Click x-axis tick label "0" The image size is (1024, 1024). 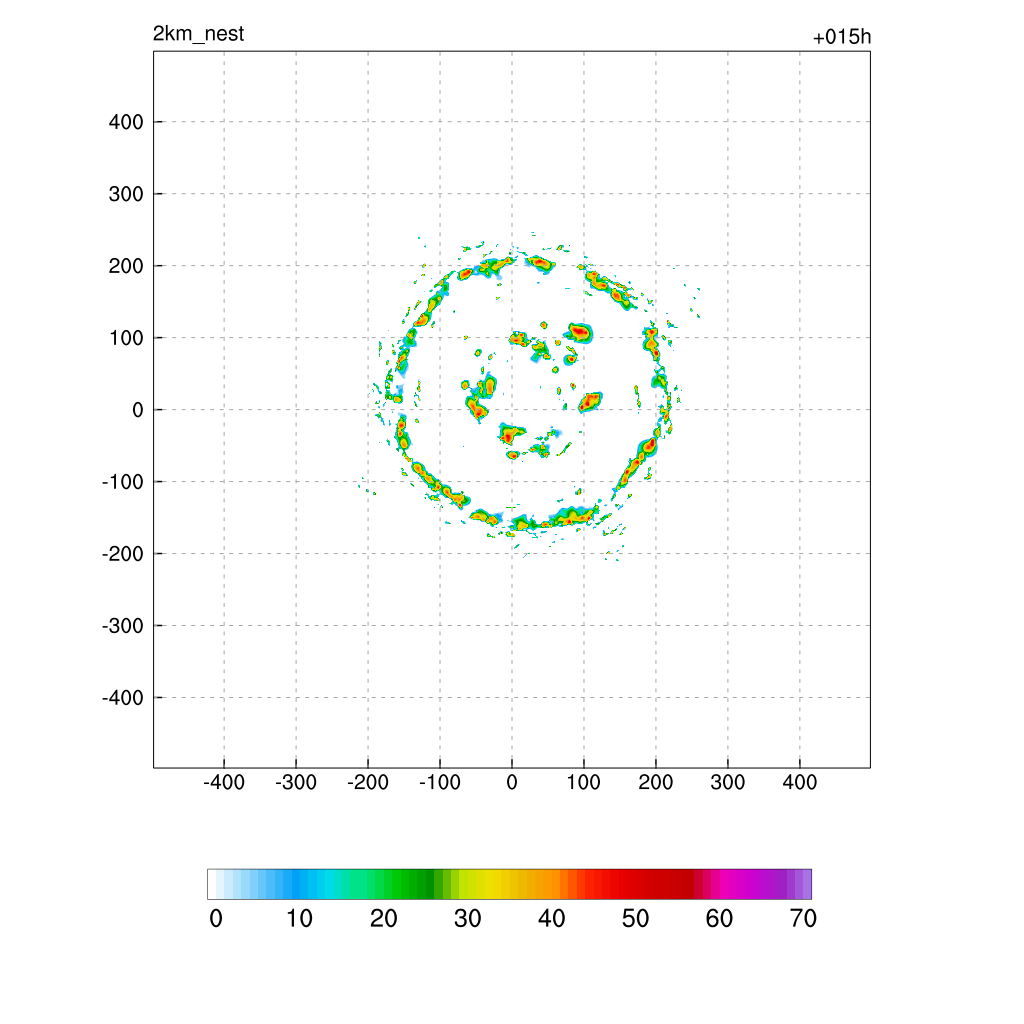tap(512, 782)
